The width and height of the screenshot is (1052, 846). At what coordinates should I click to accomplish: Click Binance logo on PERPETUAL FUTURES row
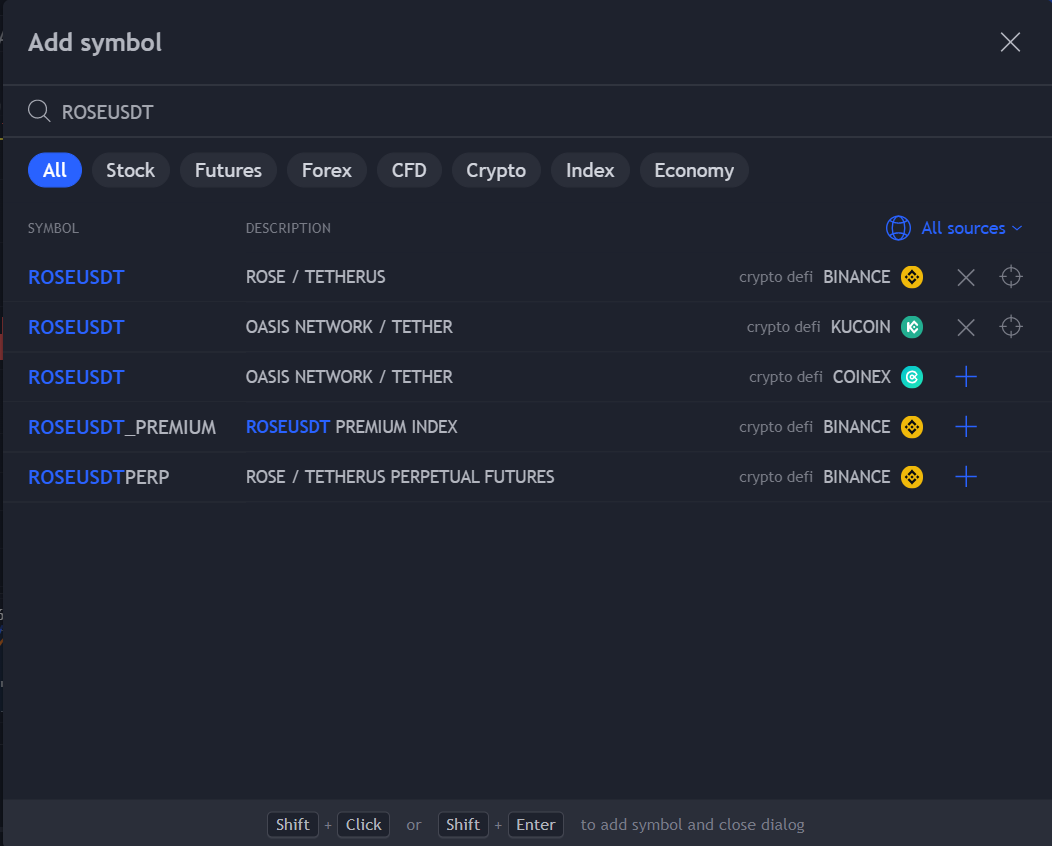pos(912,477)
